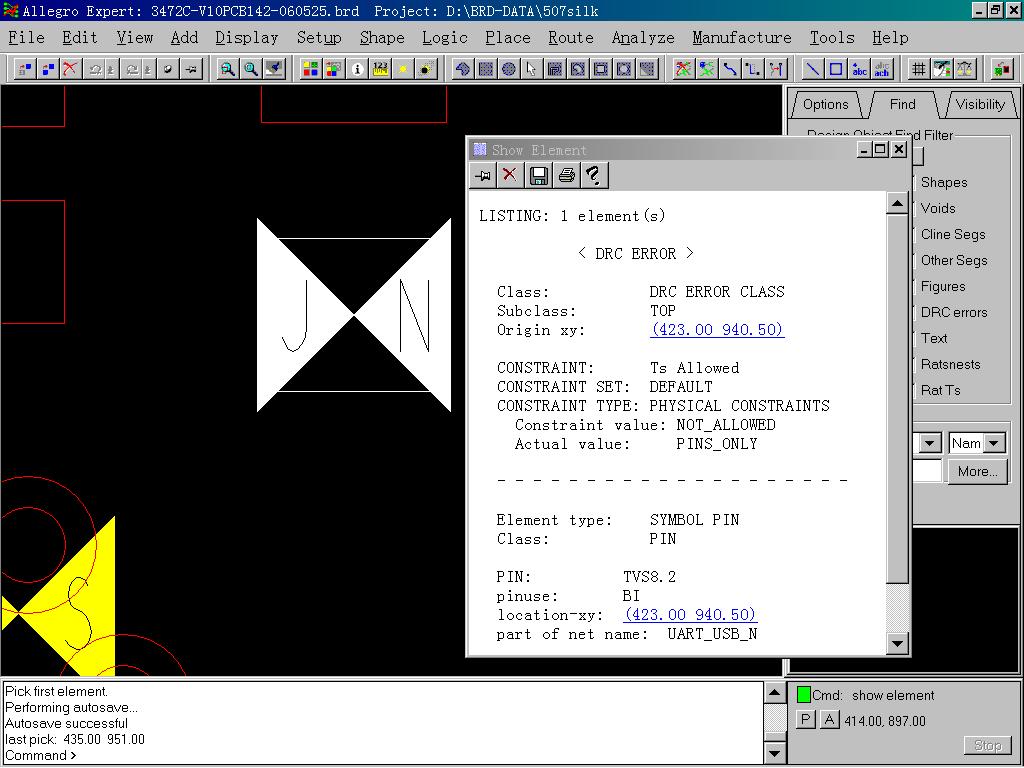
Task: Click the Highlight yellow sun icon
Action: (x=403, y=69)
